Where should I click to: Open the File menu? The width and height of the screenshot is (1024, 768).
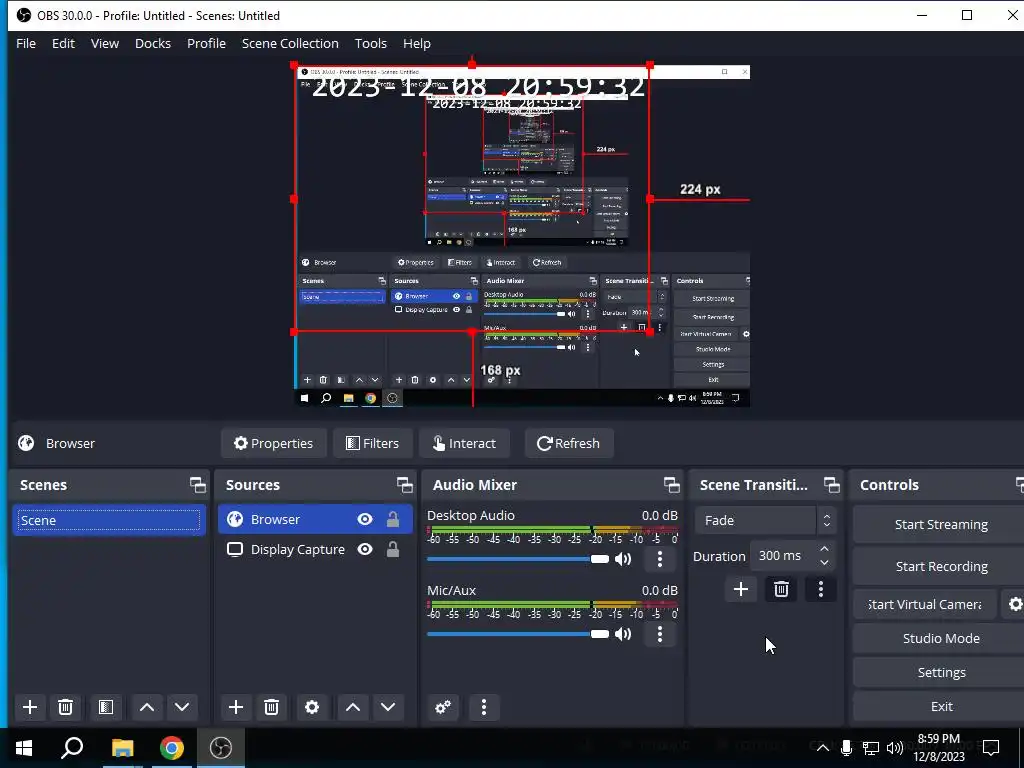(x=26, y=43)
